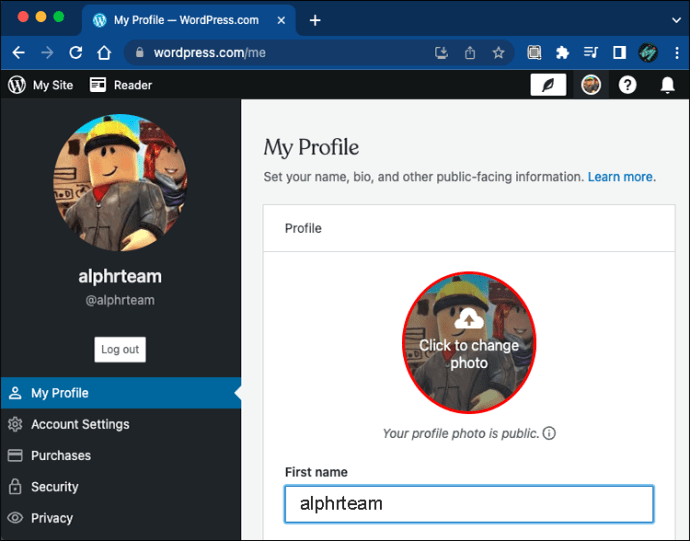The height and width of the screenshot is (541, 690).
Task: Reload the page
Action: [75, 53]
